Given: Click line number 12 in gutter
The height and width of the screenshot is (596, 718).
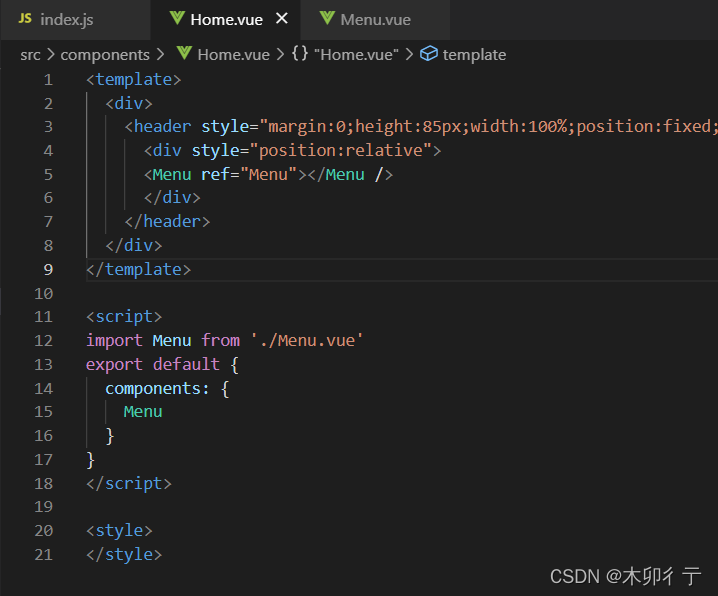Looking at the screenshot, I should tap(44, 341).
